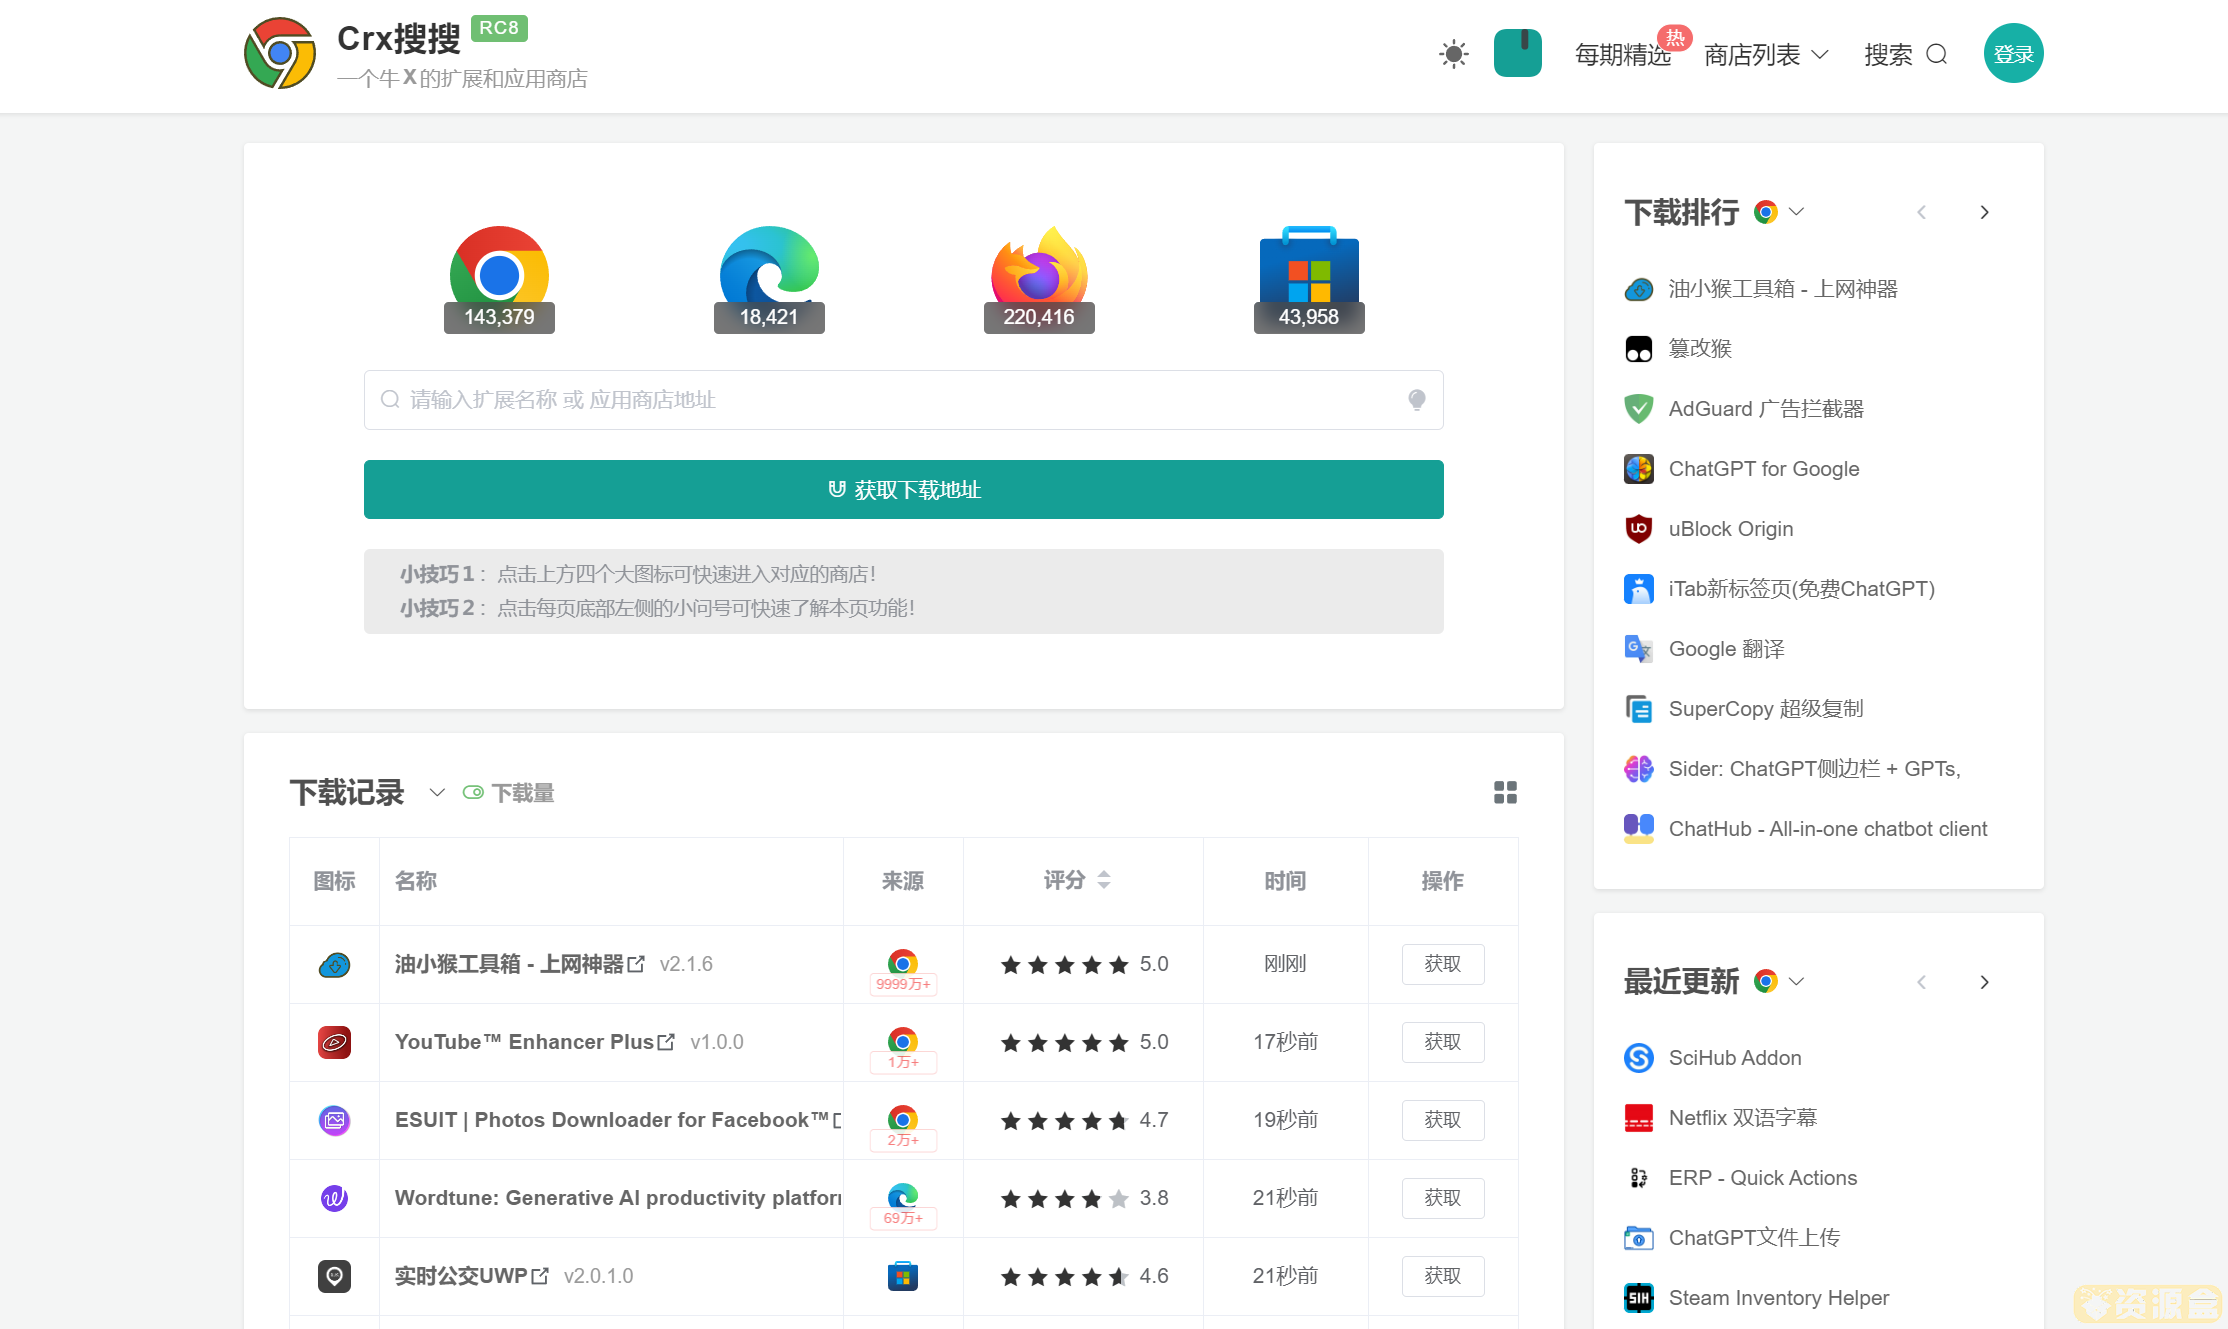
Task: Switch to grid view icon
Action: tap(1505, 793)
